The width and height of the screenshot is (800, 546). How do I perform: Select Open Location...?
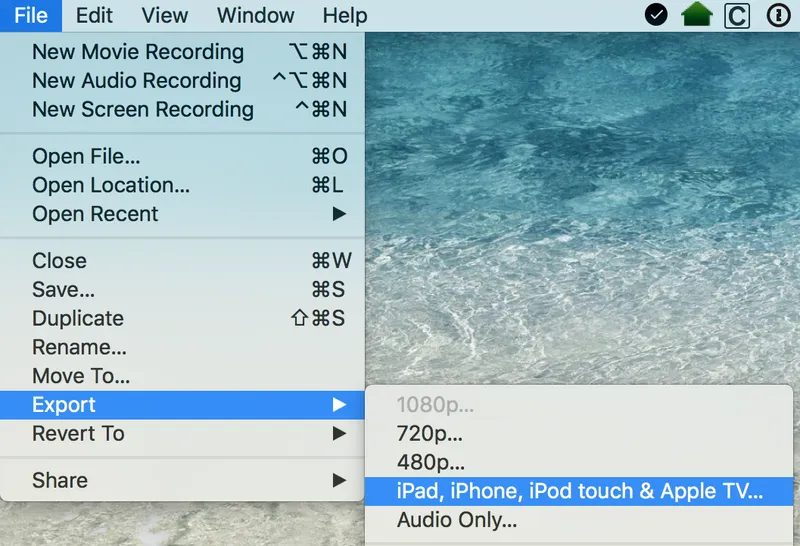click(x=182, y=185)
